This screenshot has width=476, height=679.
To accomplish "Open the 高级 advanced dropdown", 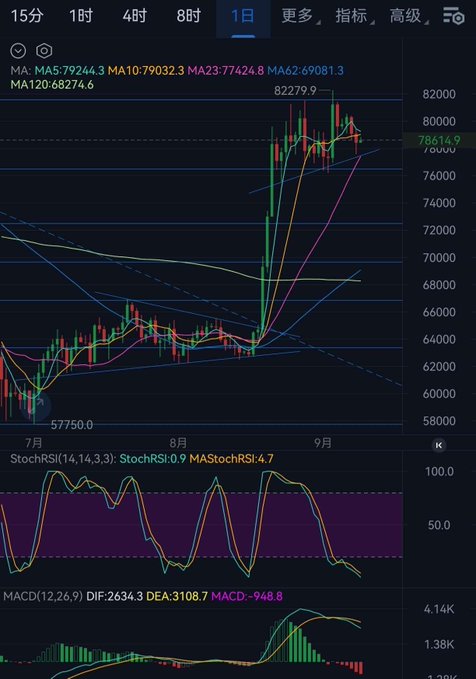I will [408, 16].
